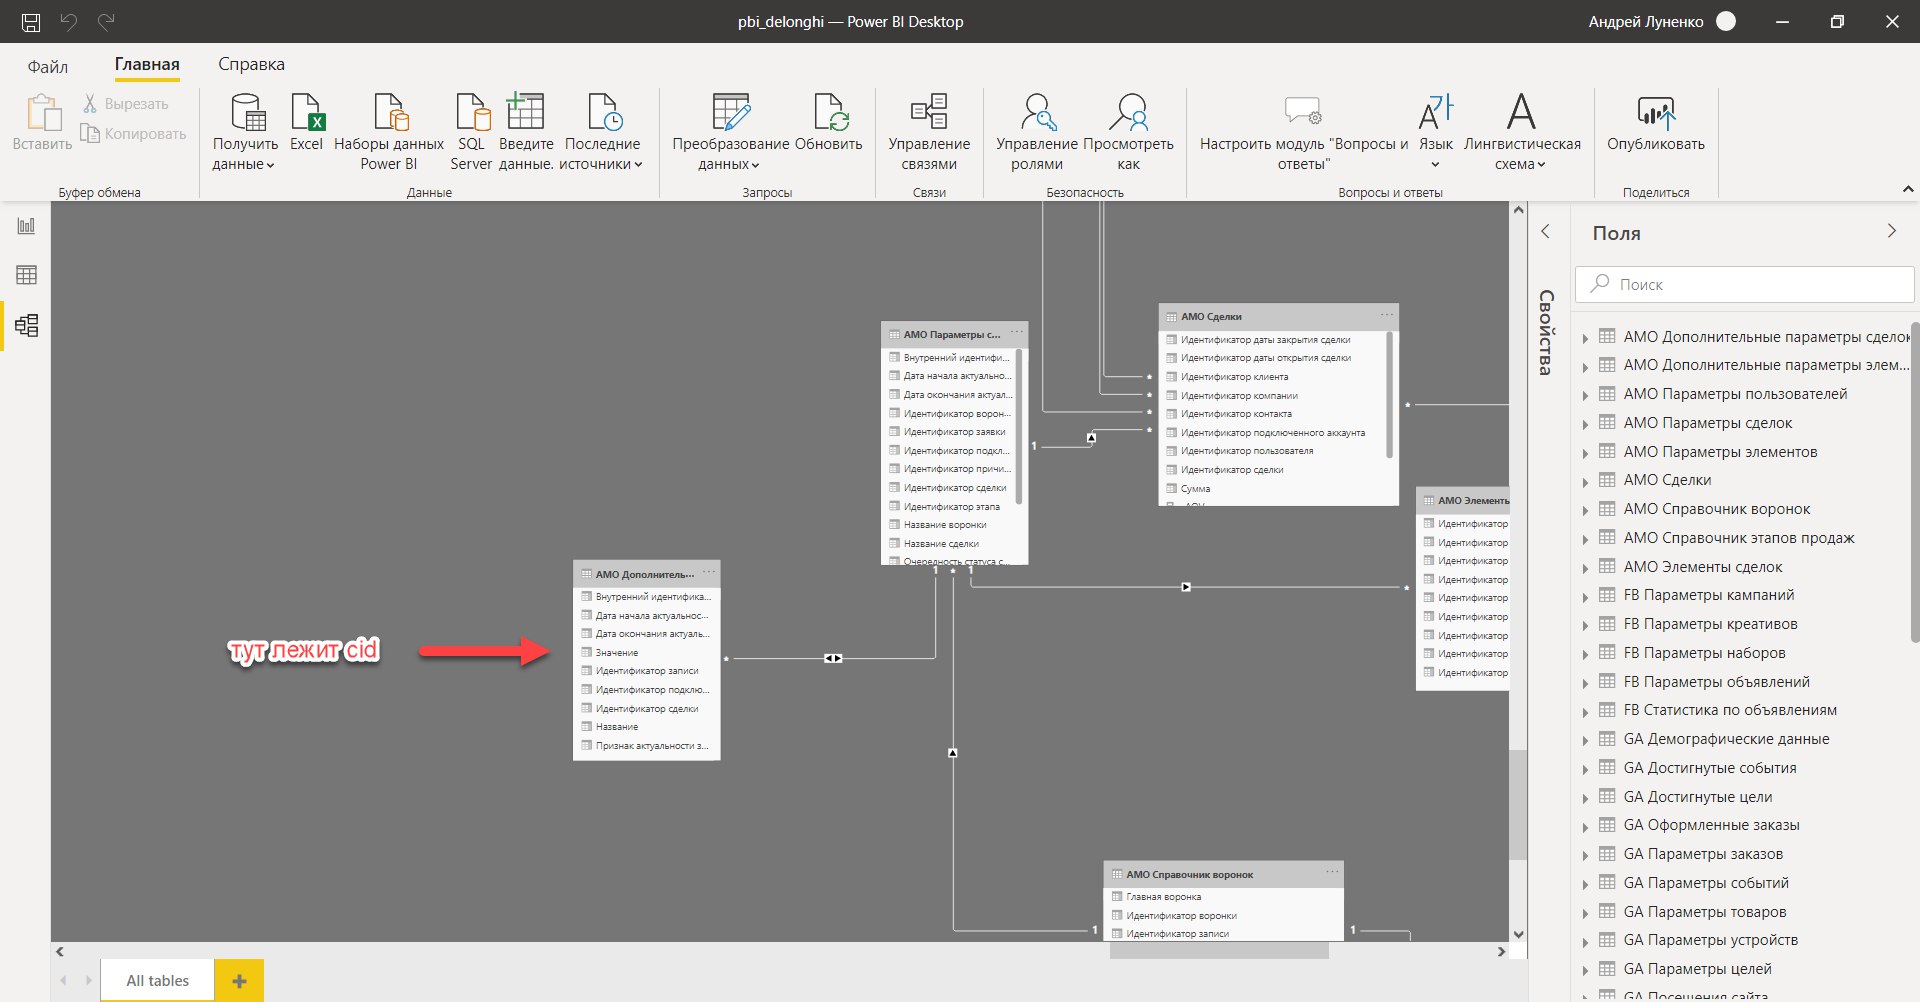Screen dimensions: 1920x1002
Task: Publish report with Опубликовать
Action: pyautogui.click(x=1656, y=122)
